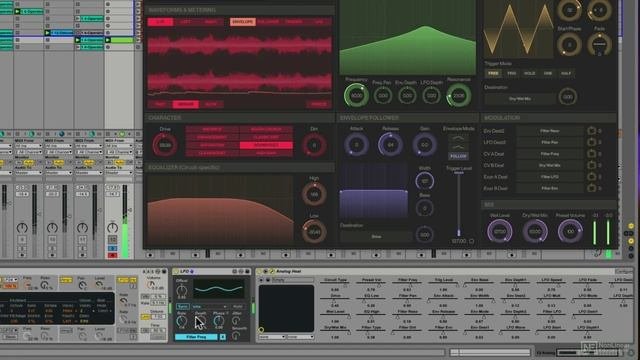Turn the Offset knob in LFO device
The height and width of the screenshot is (360, 640).
point(182,291)
